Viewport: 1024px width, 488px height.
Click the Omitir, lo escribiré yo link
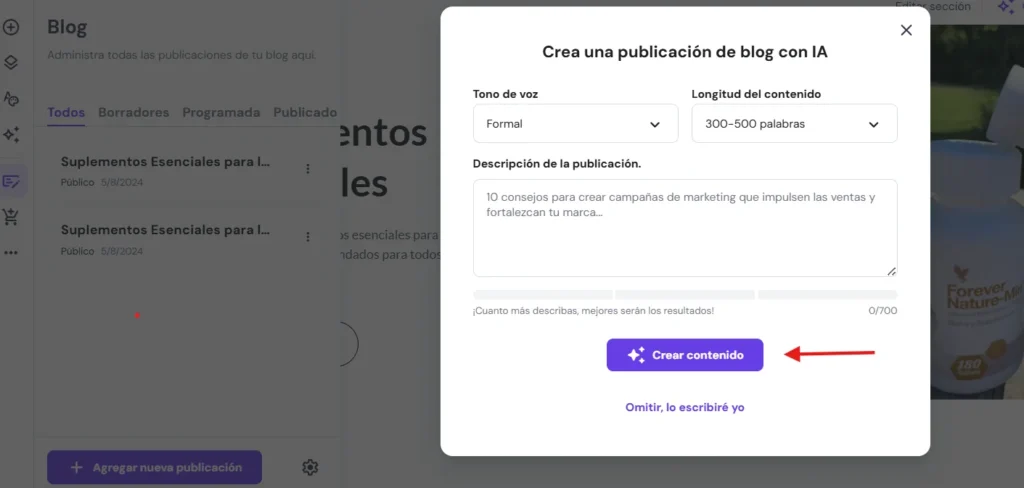684,407
